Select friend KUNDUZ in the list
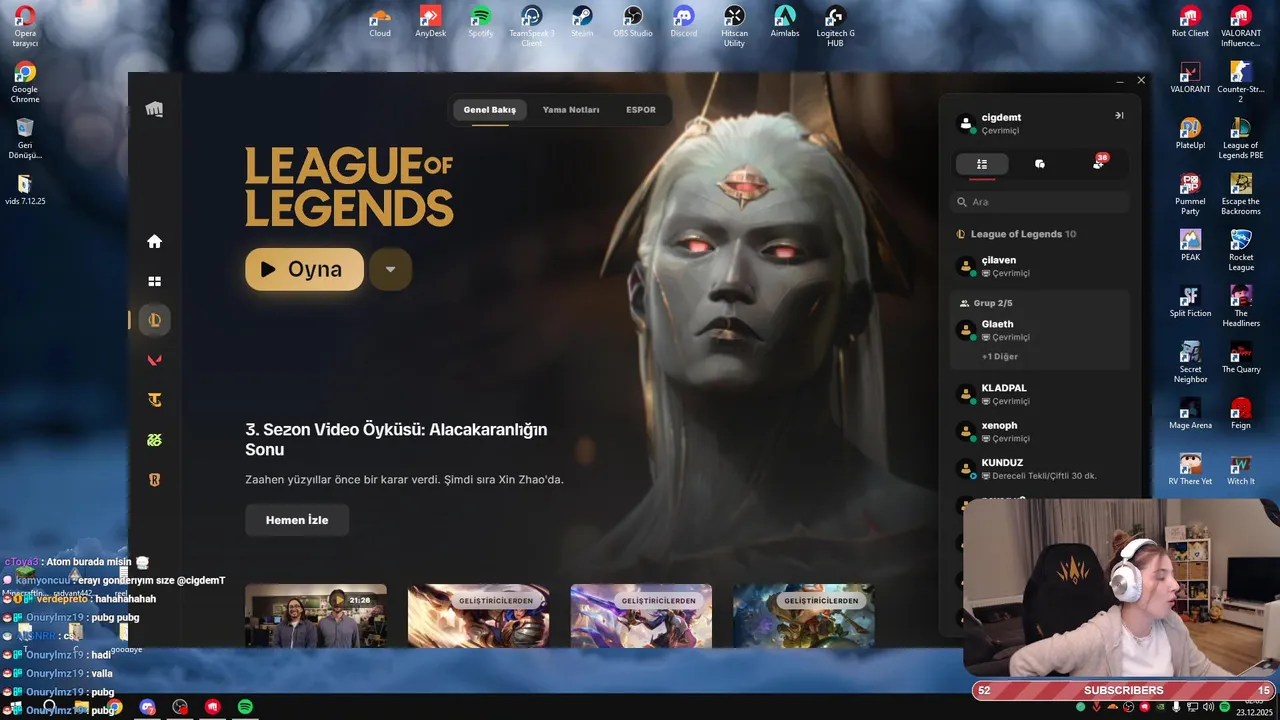The width and height of the screenshot is (1280, 720). click(1040, 469)
